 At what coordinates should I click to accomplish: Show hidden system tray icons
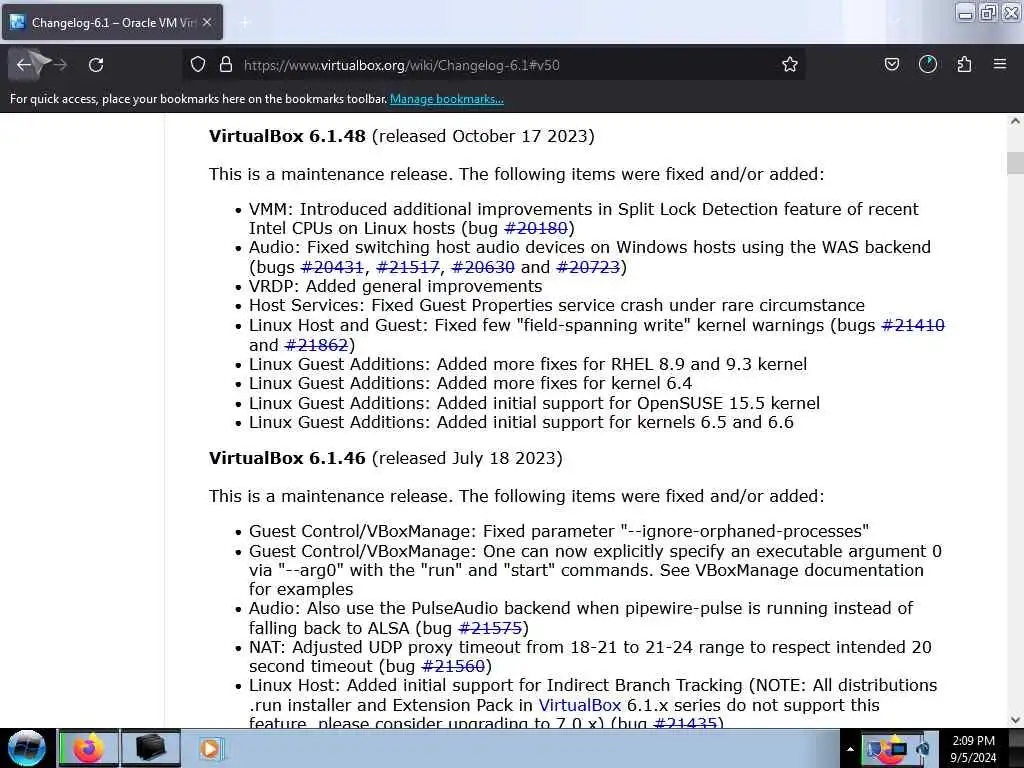click(x=850, y=749)
